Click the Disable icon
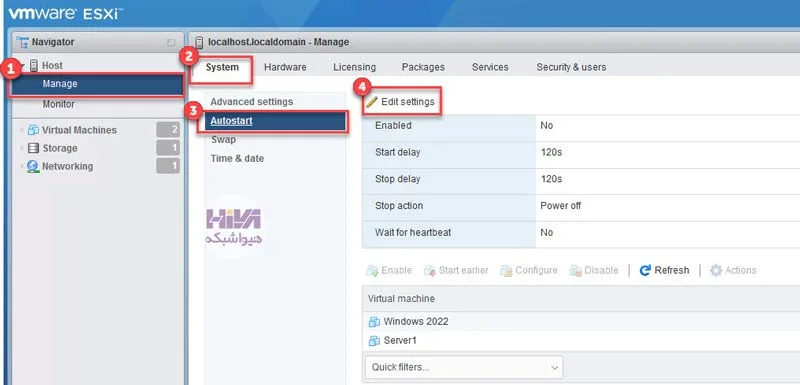Image resolution: width=800 pixels, height=385 pixels. point(576,271)
